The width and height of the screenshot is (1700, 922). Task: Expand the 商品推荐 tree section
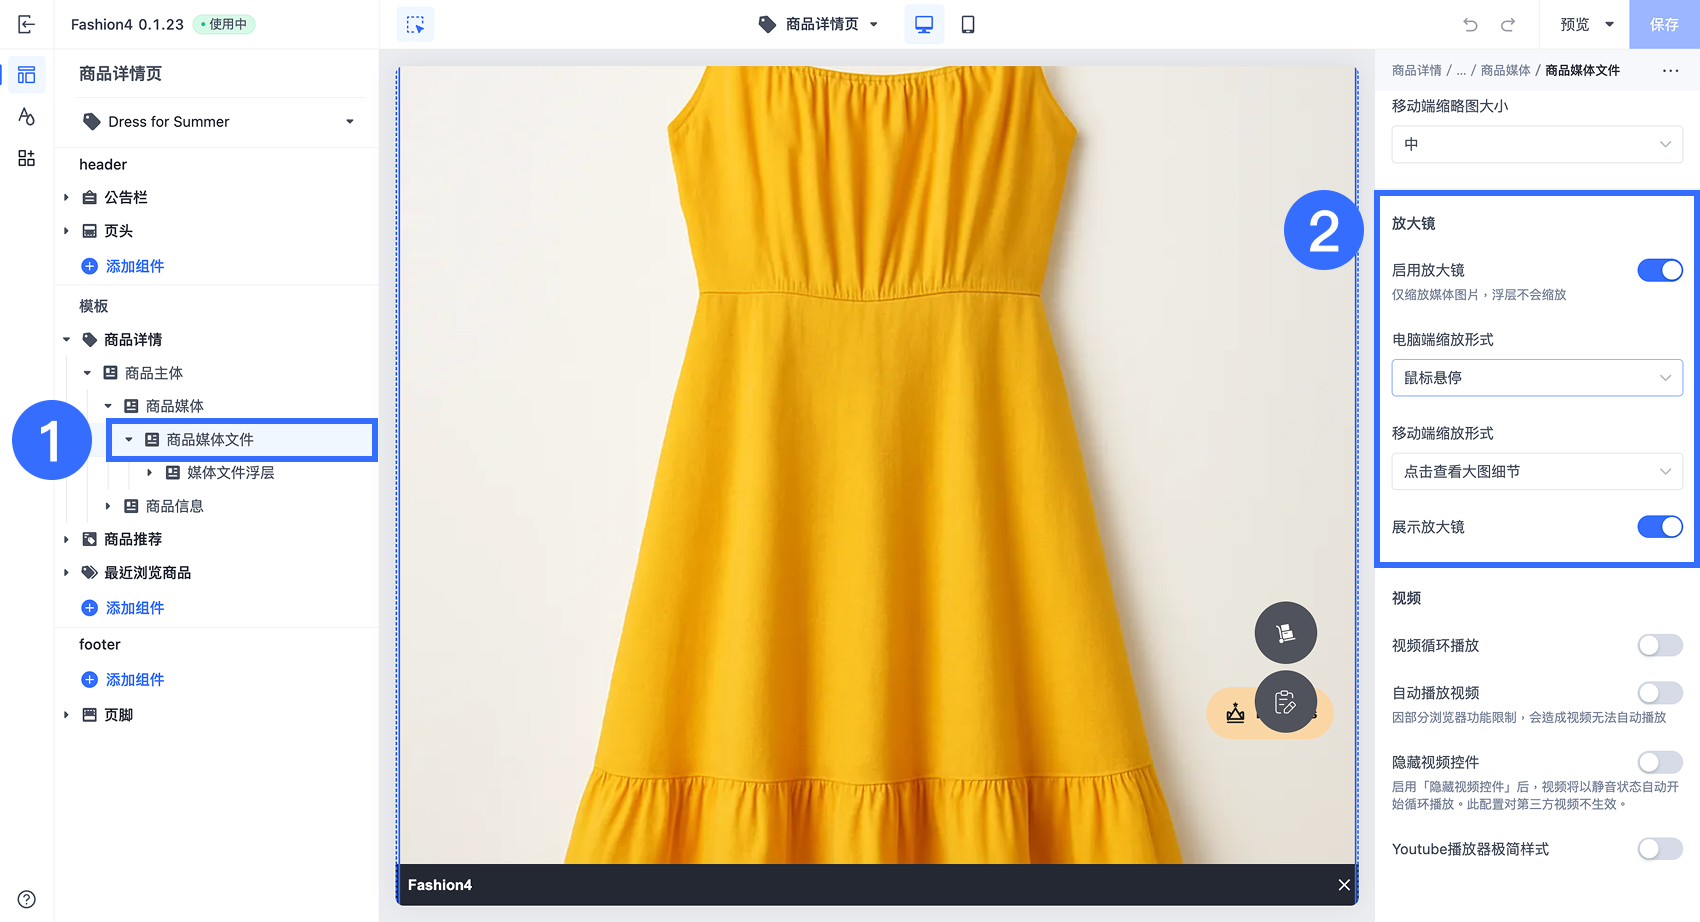click(67, 540)
